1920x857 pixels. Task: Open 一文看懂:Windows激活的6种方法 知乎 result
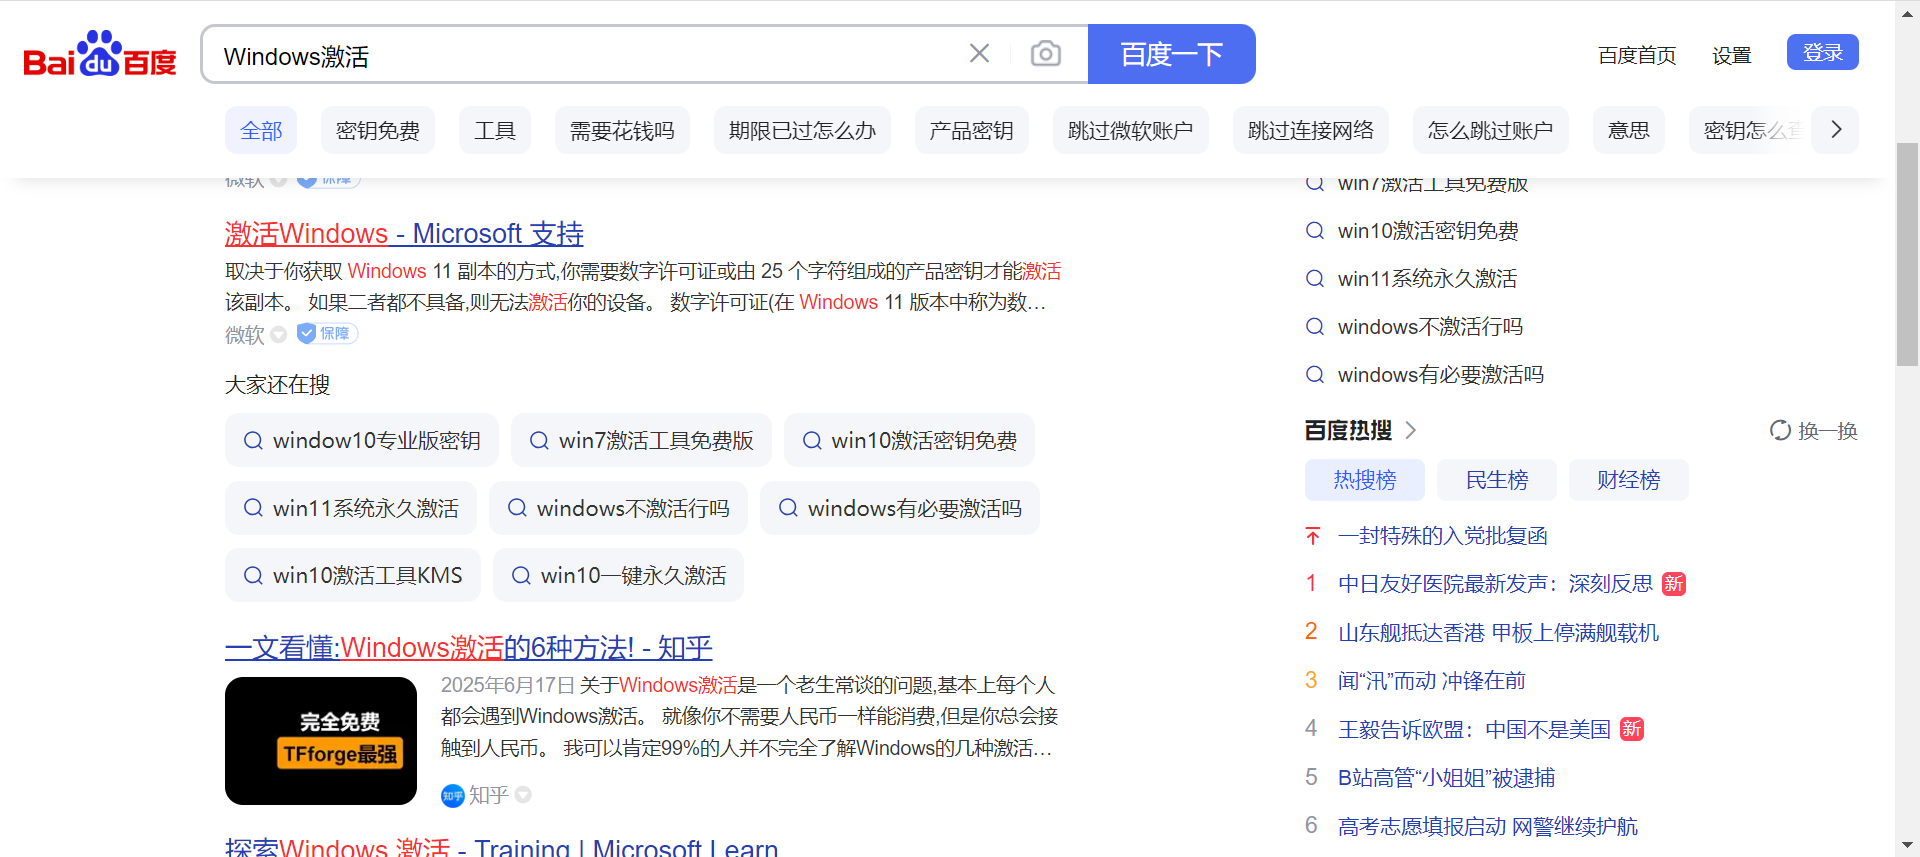tap(468, 647)
